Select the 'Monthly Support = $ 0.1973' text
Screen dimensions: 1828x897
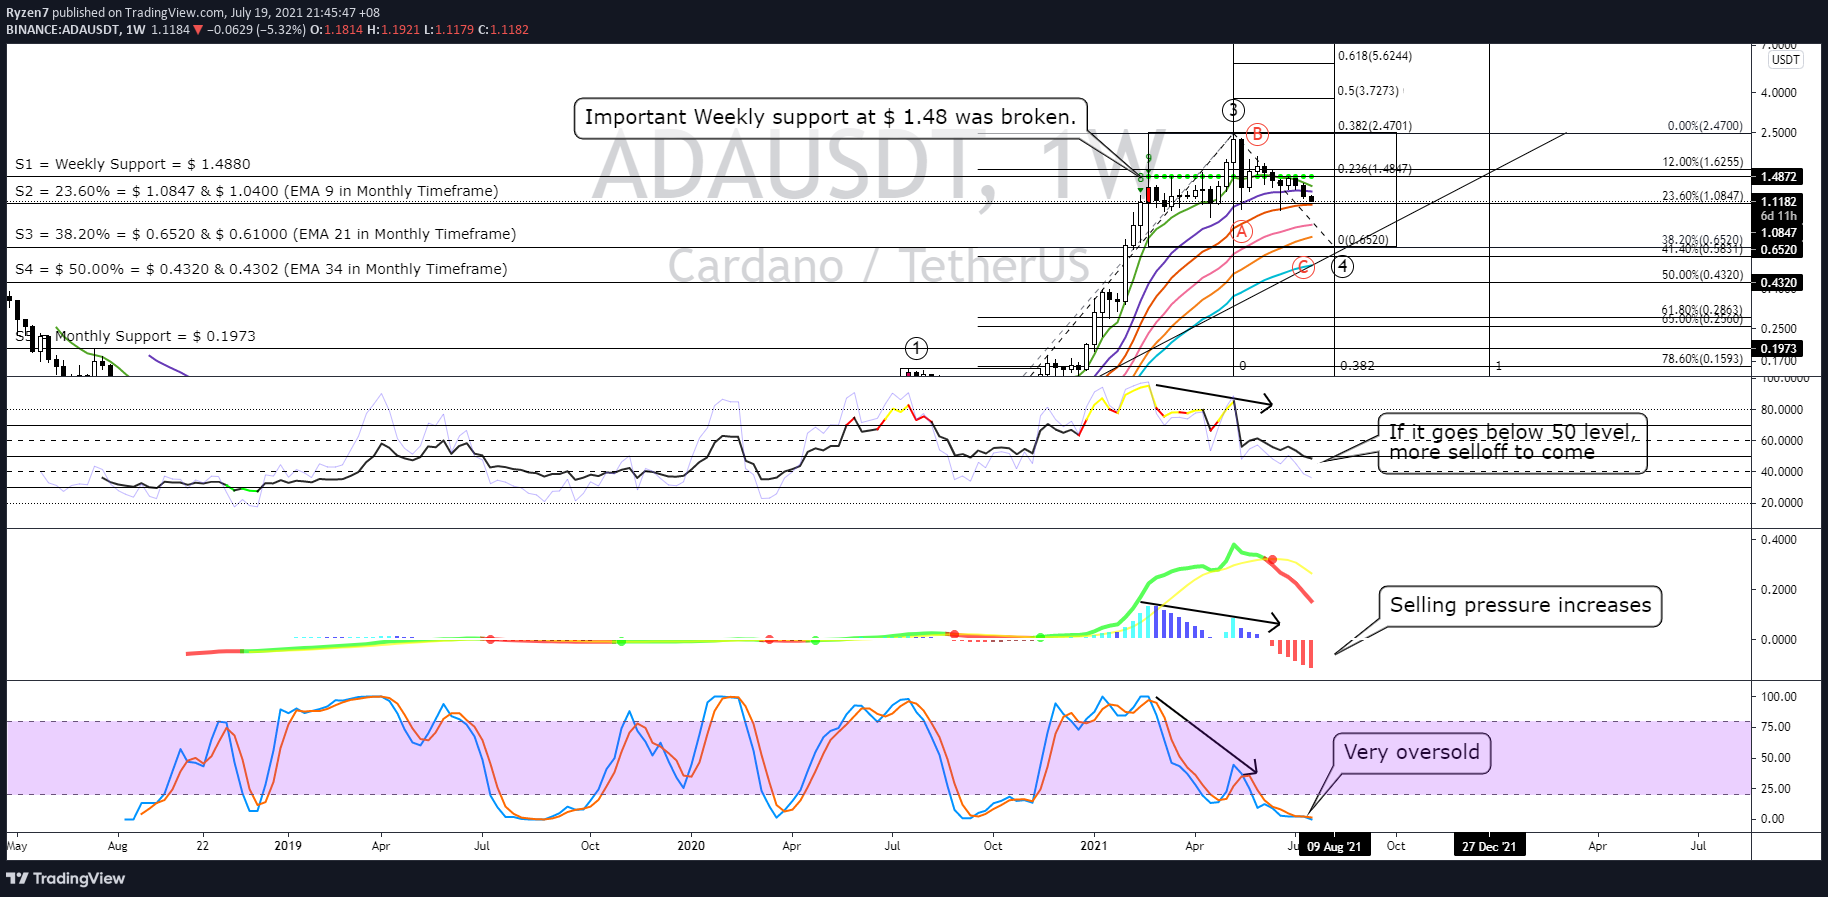155,336
